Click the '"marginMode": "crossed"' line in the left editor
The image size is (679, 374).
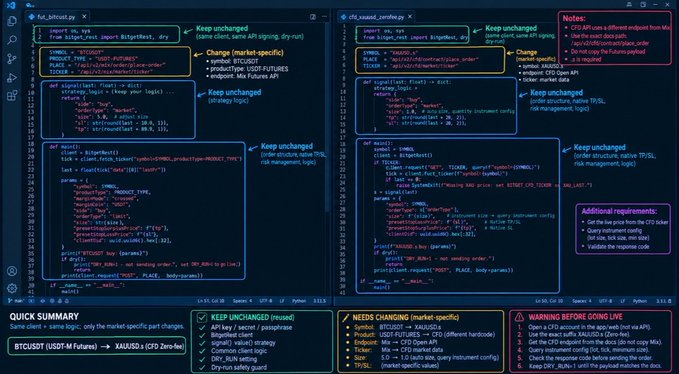click(106, 198)
